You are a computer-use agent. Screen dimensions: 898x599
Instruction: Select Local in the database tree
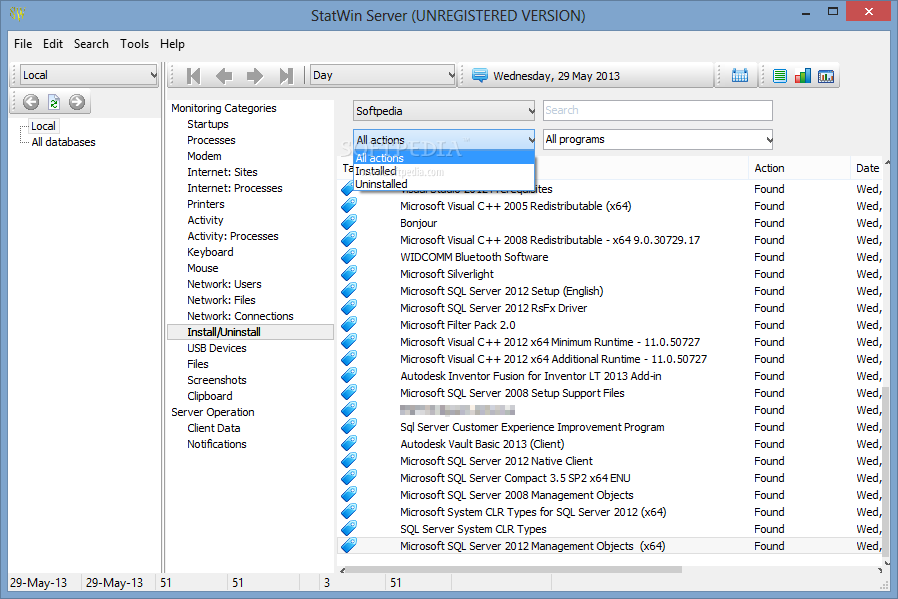point(43,126)
